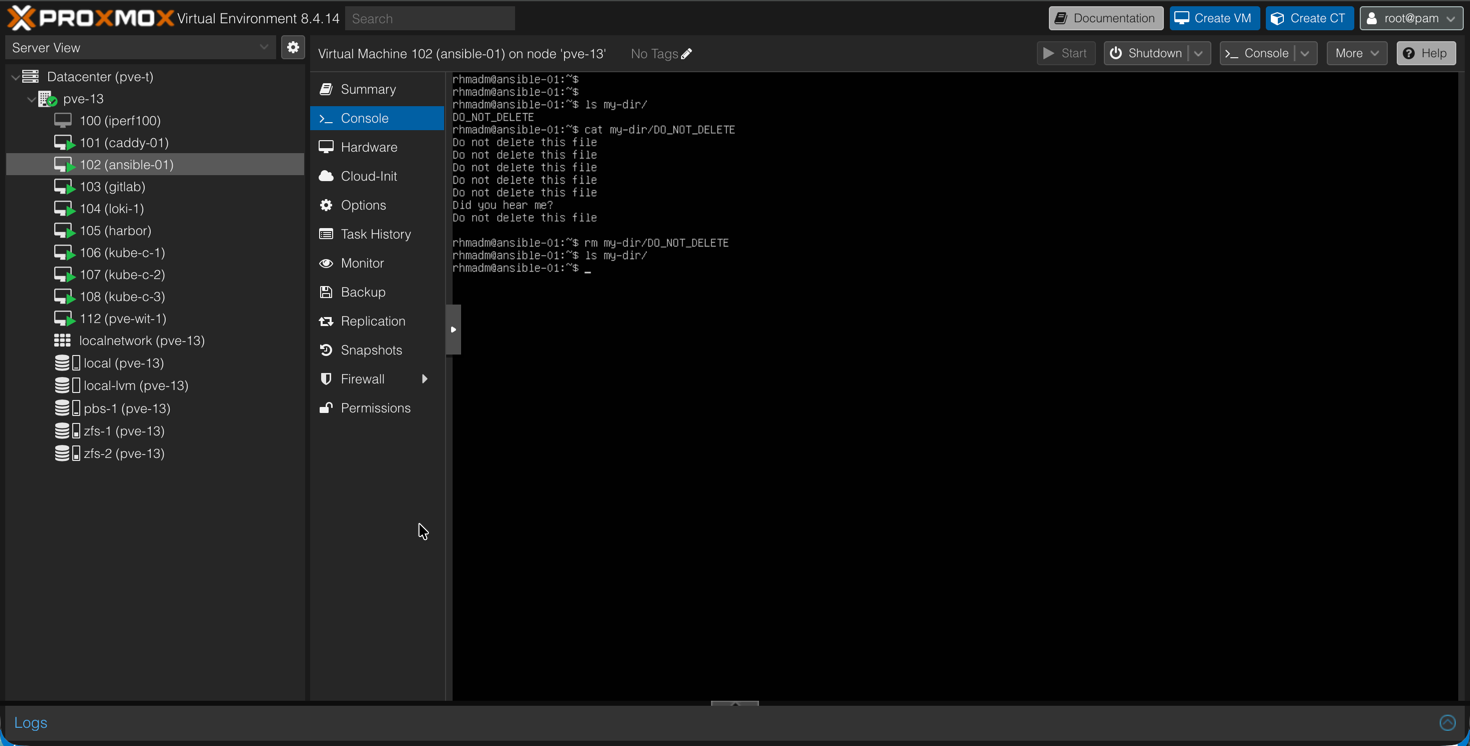Click the No Tags label
This screenshot has width=1470, height=746.
coord(654,54)
